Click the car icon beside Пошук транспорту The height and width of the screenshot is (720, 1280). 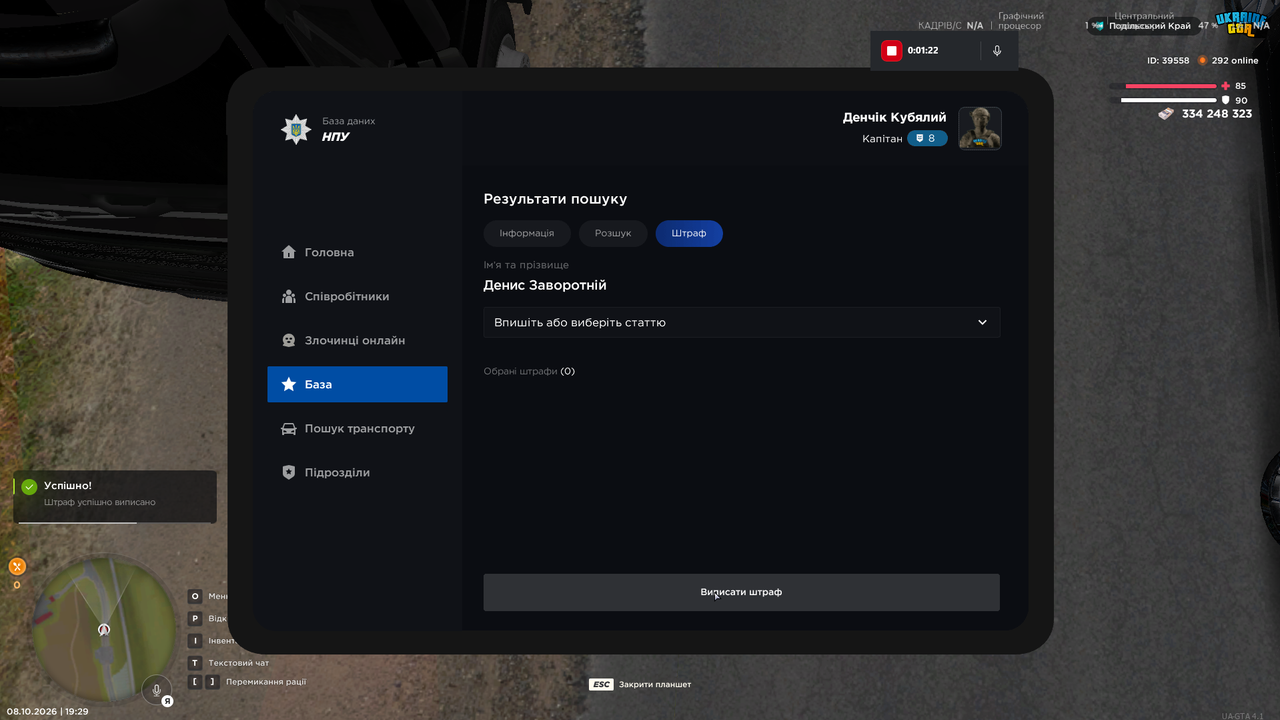[289, 428]
